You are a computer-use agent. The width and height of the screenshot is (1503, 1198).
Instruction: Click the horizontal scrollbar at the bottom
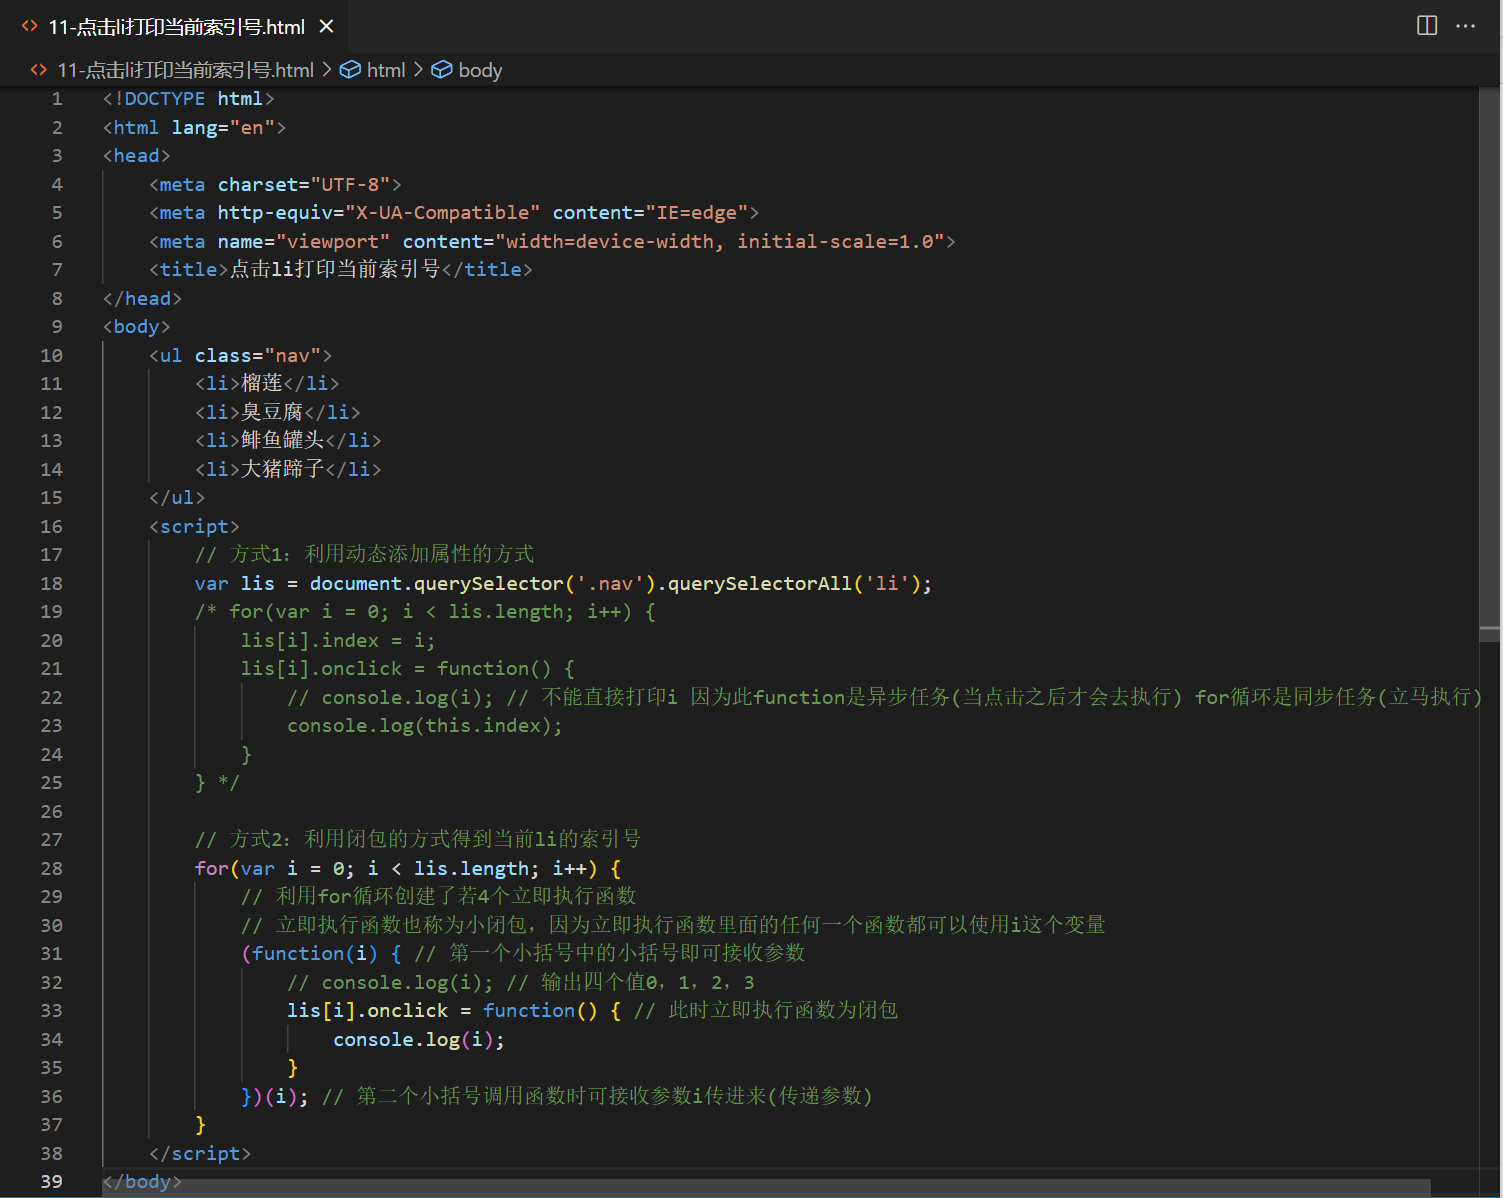[x=766, y=1187]
